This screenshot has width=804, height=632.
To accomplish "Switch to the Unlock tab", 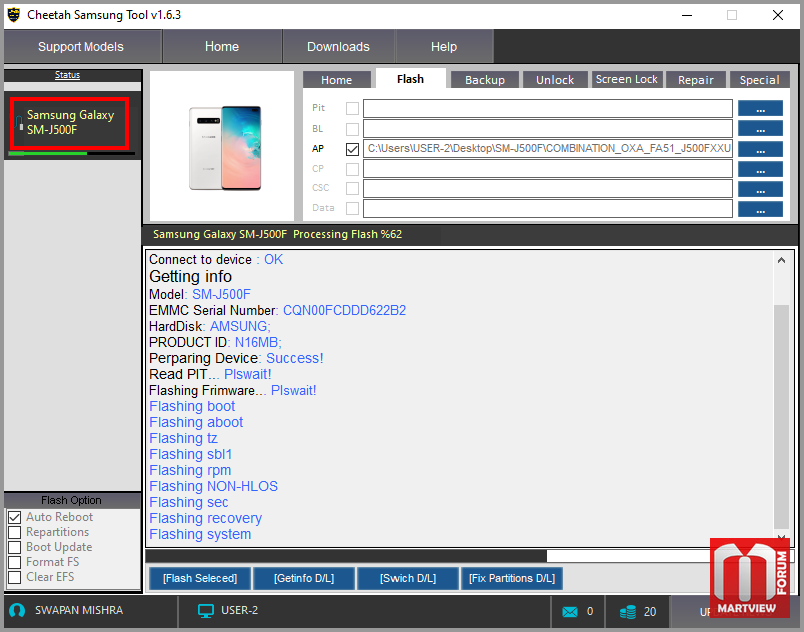I will [x=555, y=80].
